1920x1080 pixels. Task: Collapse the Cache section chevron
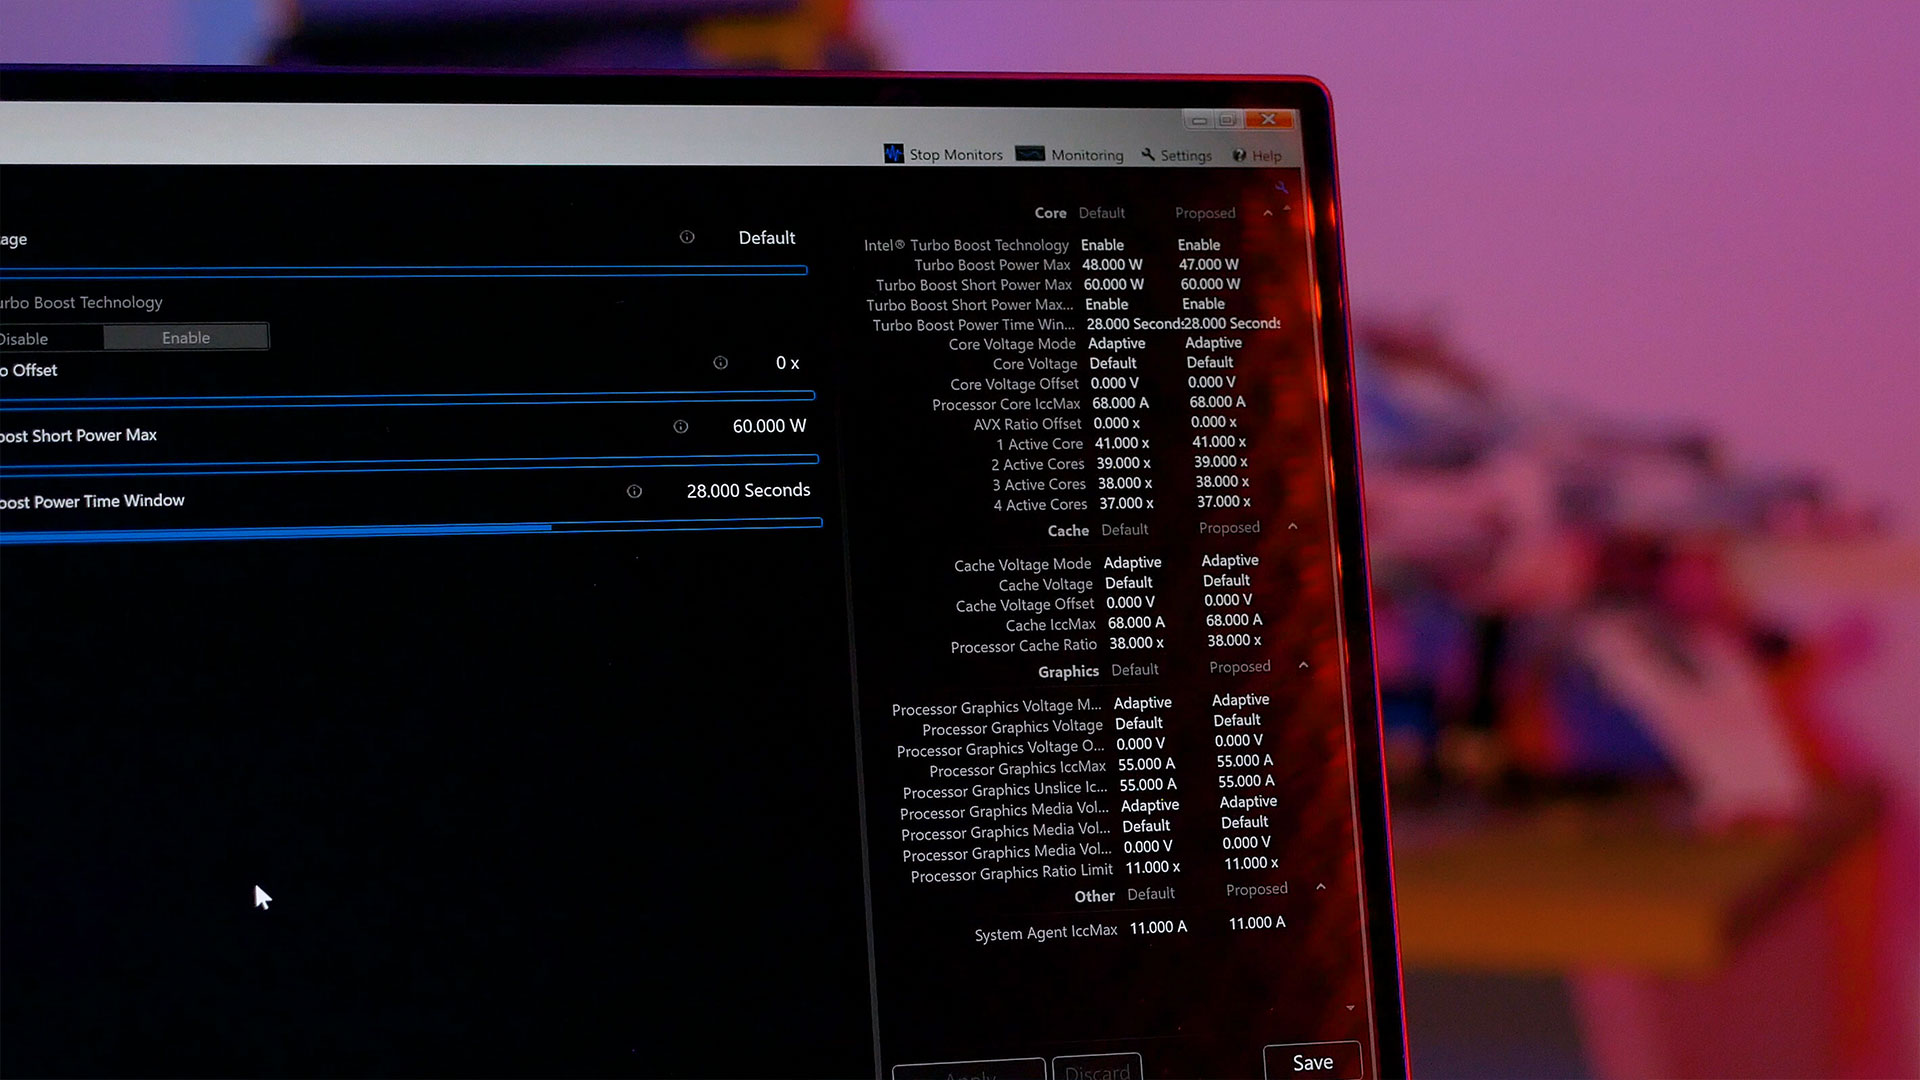[1293, 526]
